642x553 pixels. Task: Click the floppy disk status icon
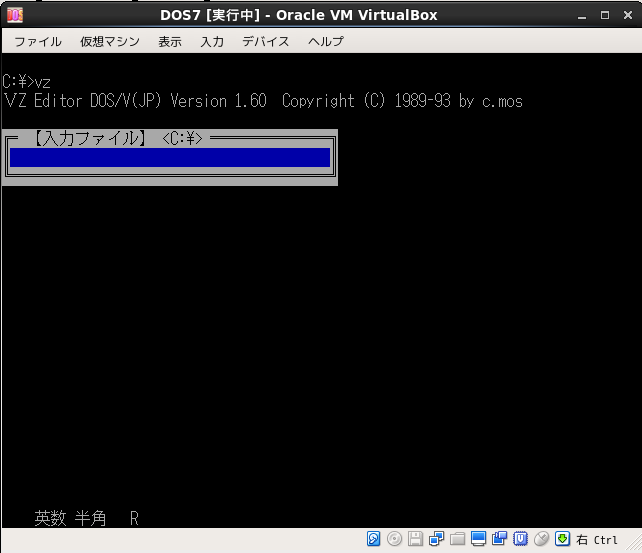point(415,539)
